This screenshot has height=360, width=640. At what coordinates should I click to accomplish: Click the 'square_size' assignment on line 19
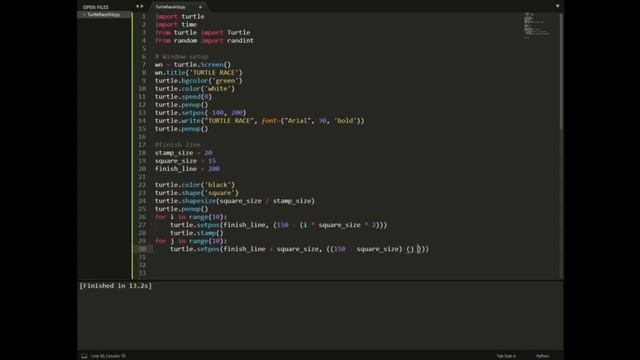tap(185, 161)
